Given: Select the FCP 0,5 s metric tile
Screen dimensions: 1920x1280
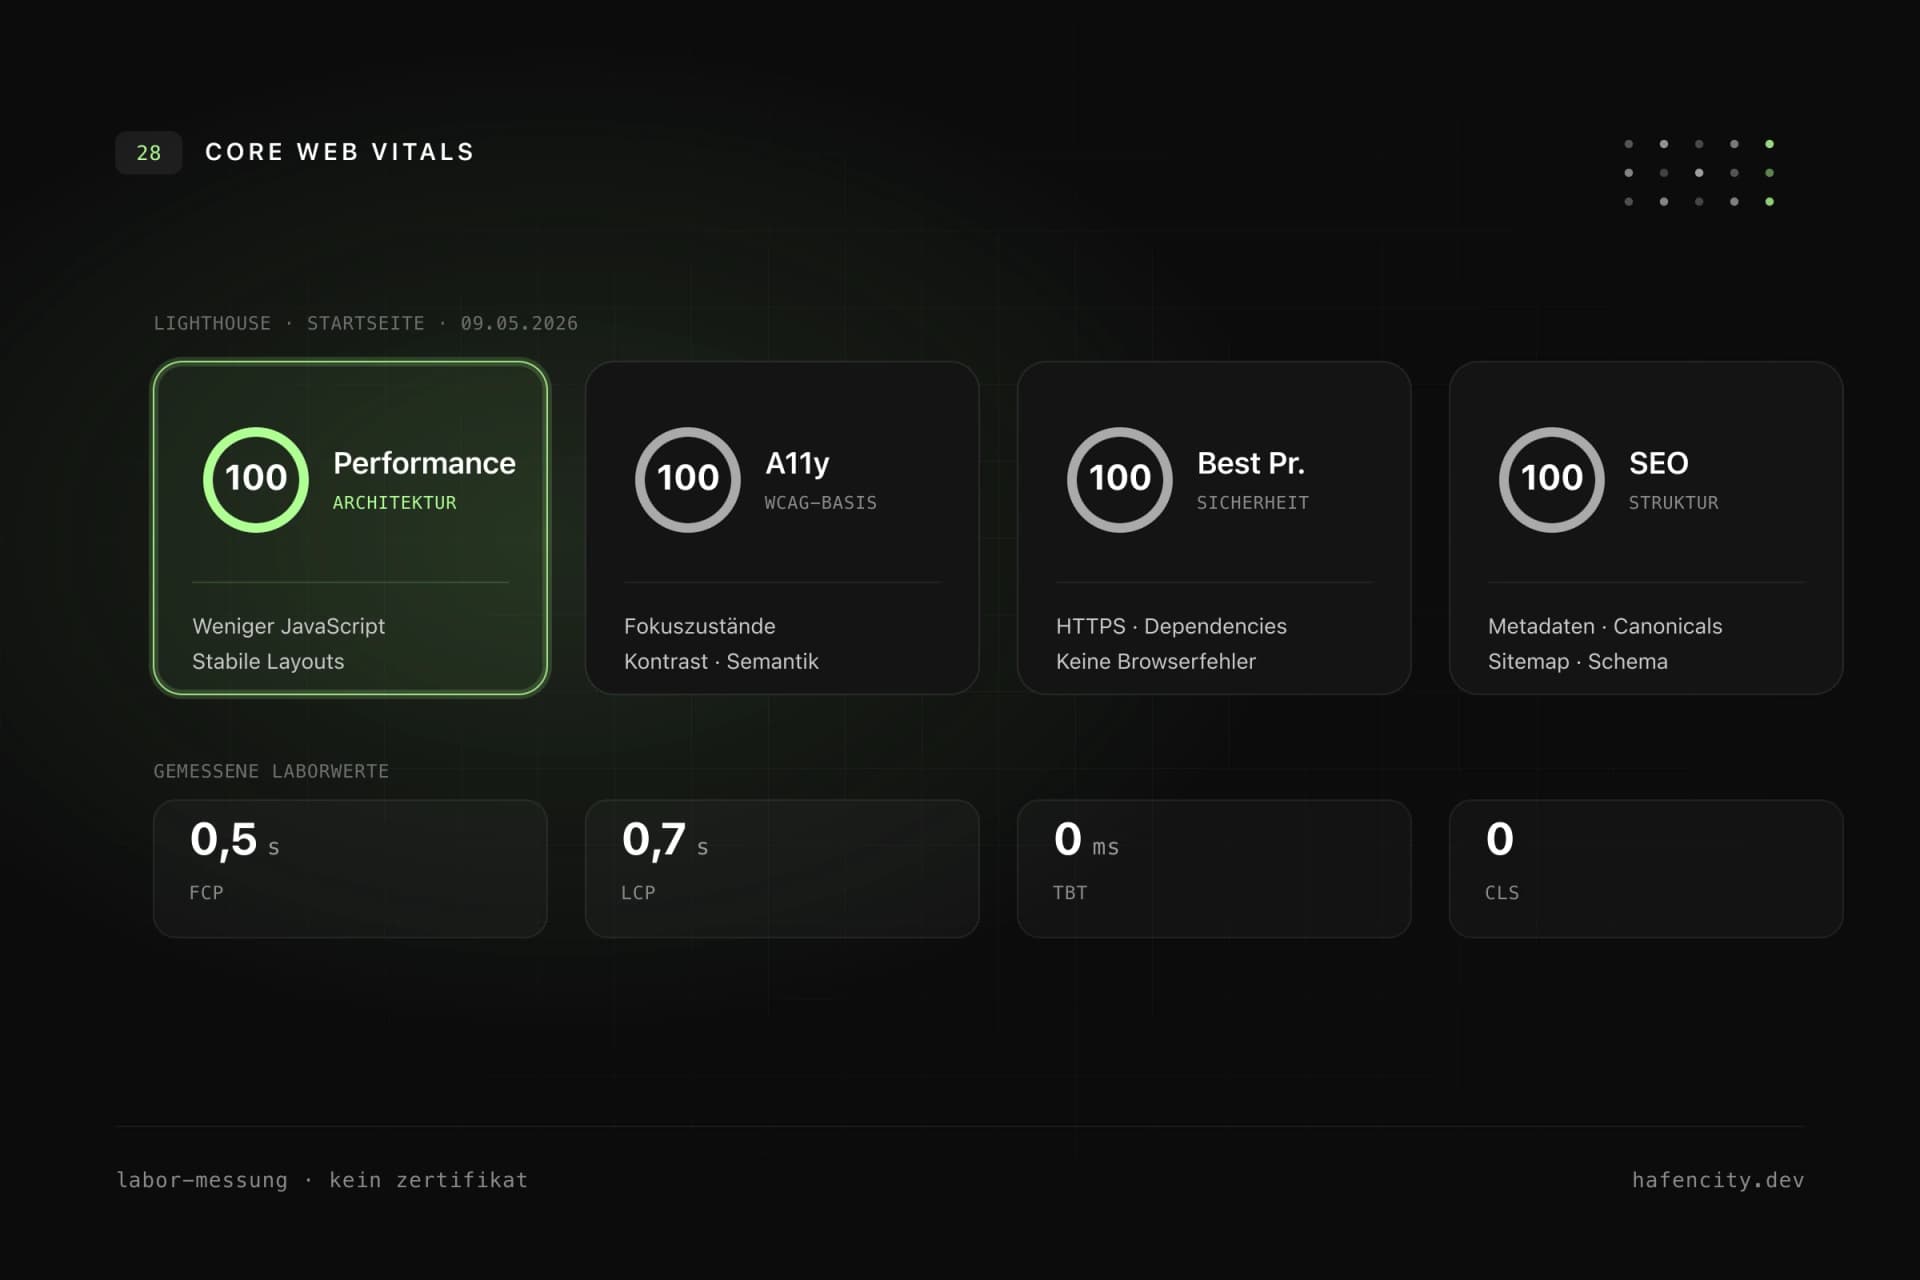Looking at the screenshot, I should (350, 868).
